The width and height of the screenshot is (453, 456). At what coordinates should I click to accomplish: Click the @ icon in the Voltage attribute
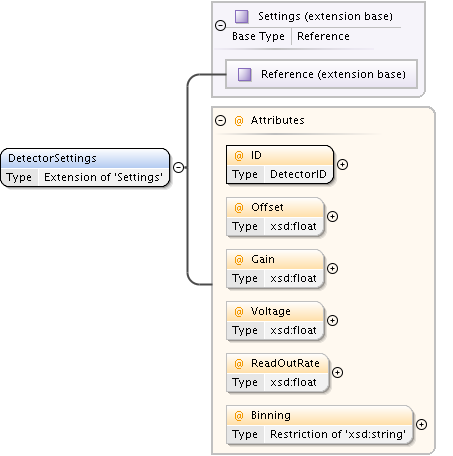(239, 312)
